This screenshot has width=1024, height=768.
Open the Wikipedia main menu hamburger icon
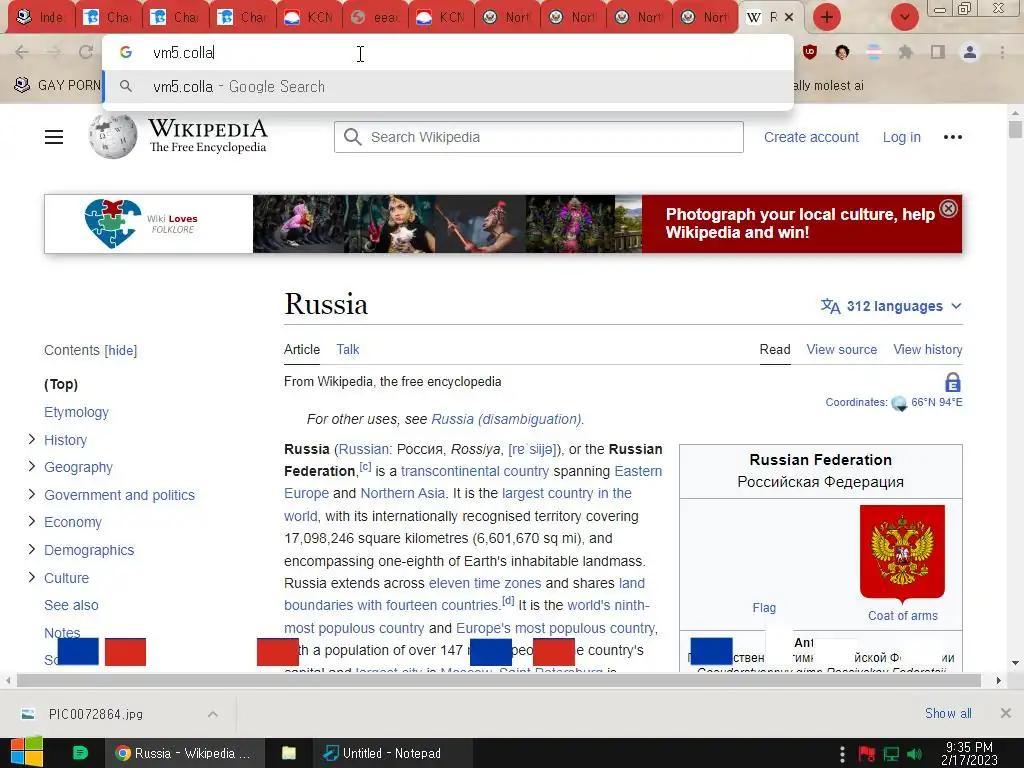click(x=54, y=137)
